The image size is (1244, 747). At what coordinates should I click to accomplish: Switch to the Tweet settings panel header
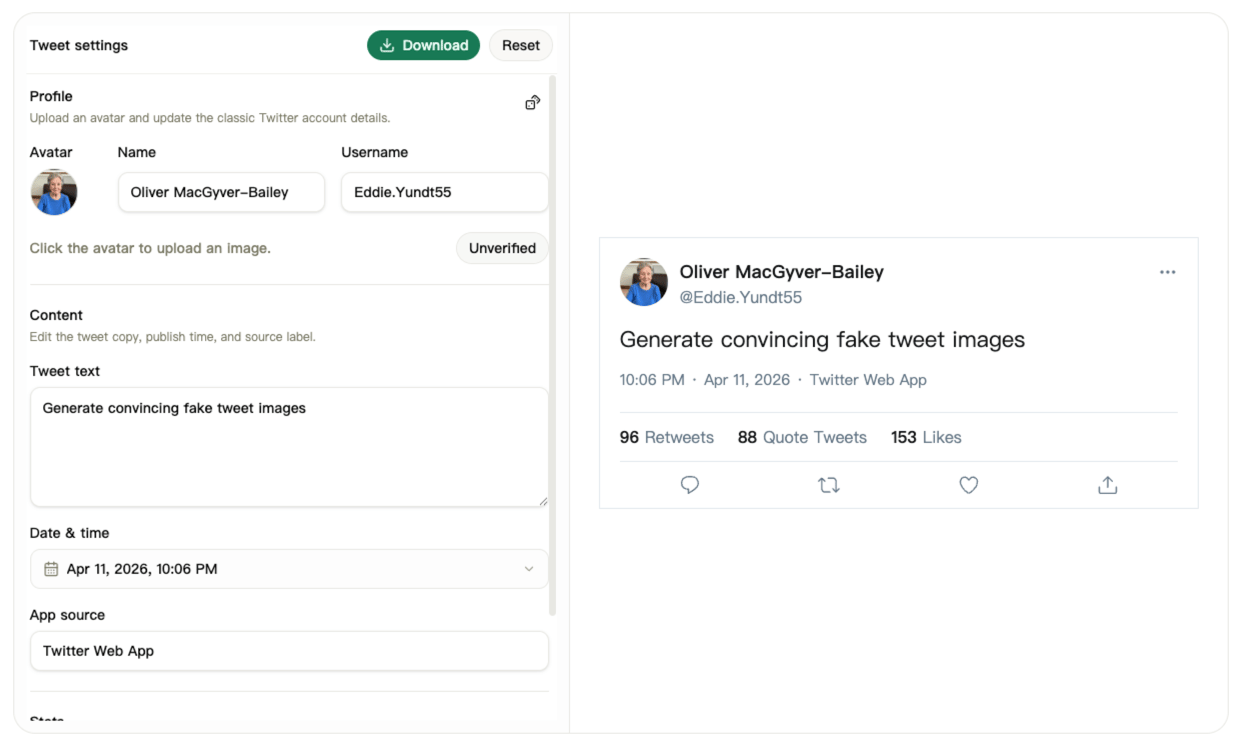(79, 45)
